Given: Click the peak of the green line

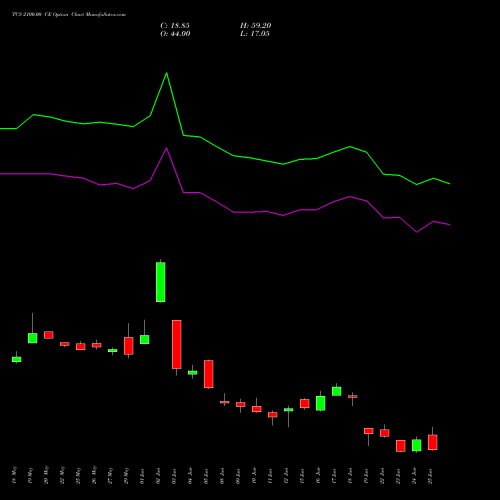Looking at the screenshot, I should (167, 73).
